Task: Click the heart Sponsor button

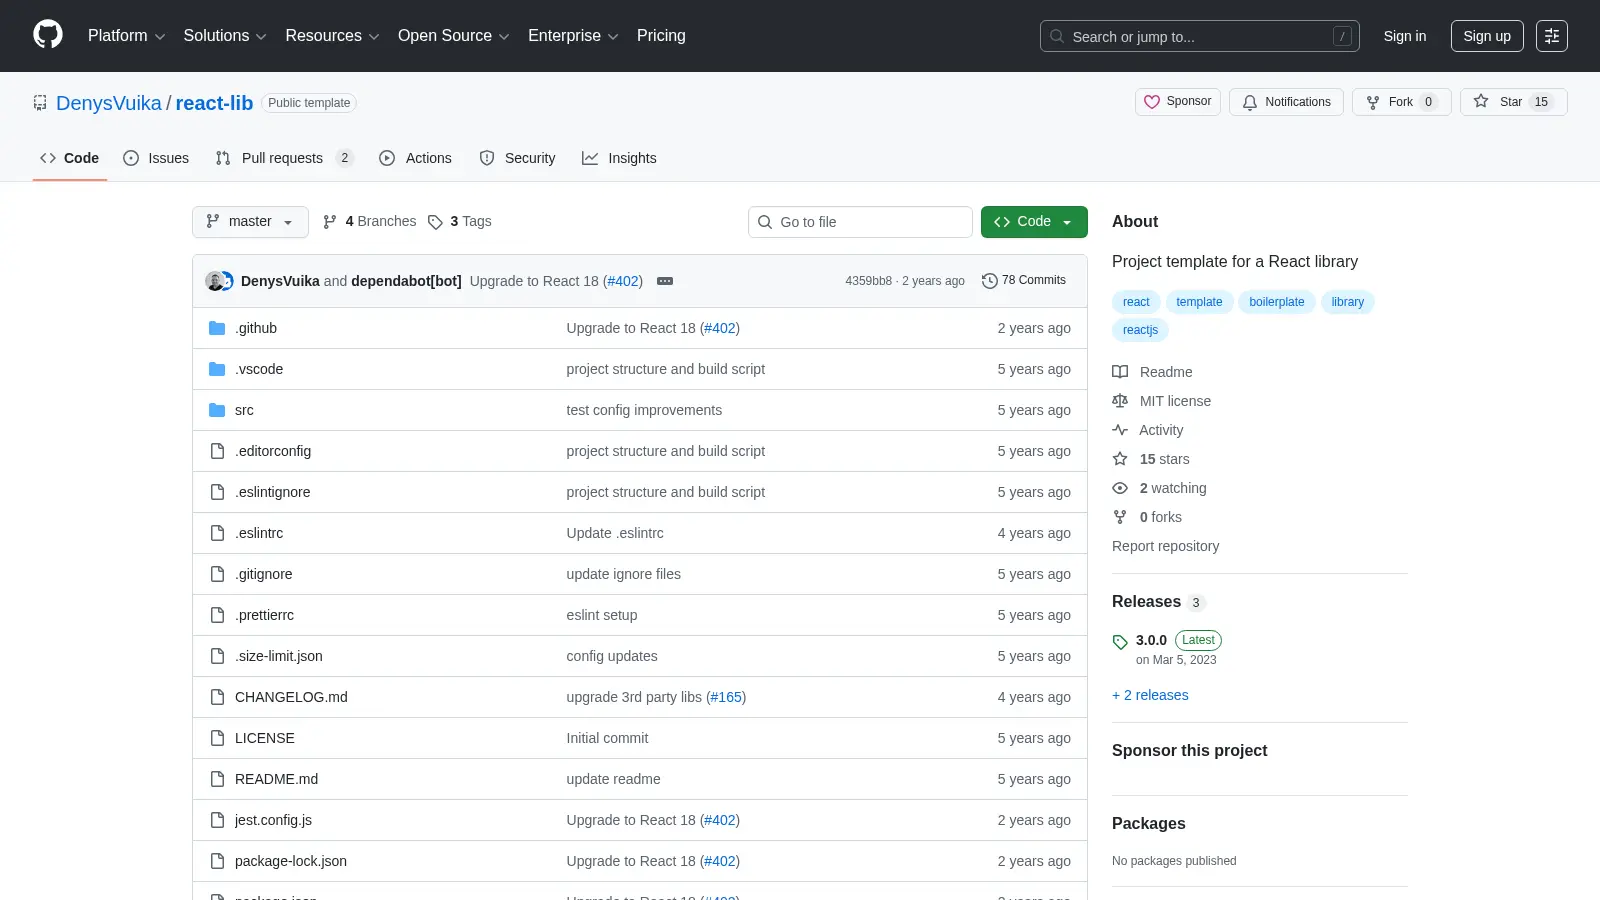Action: pyautogui.click(x=1178, y=102)
